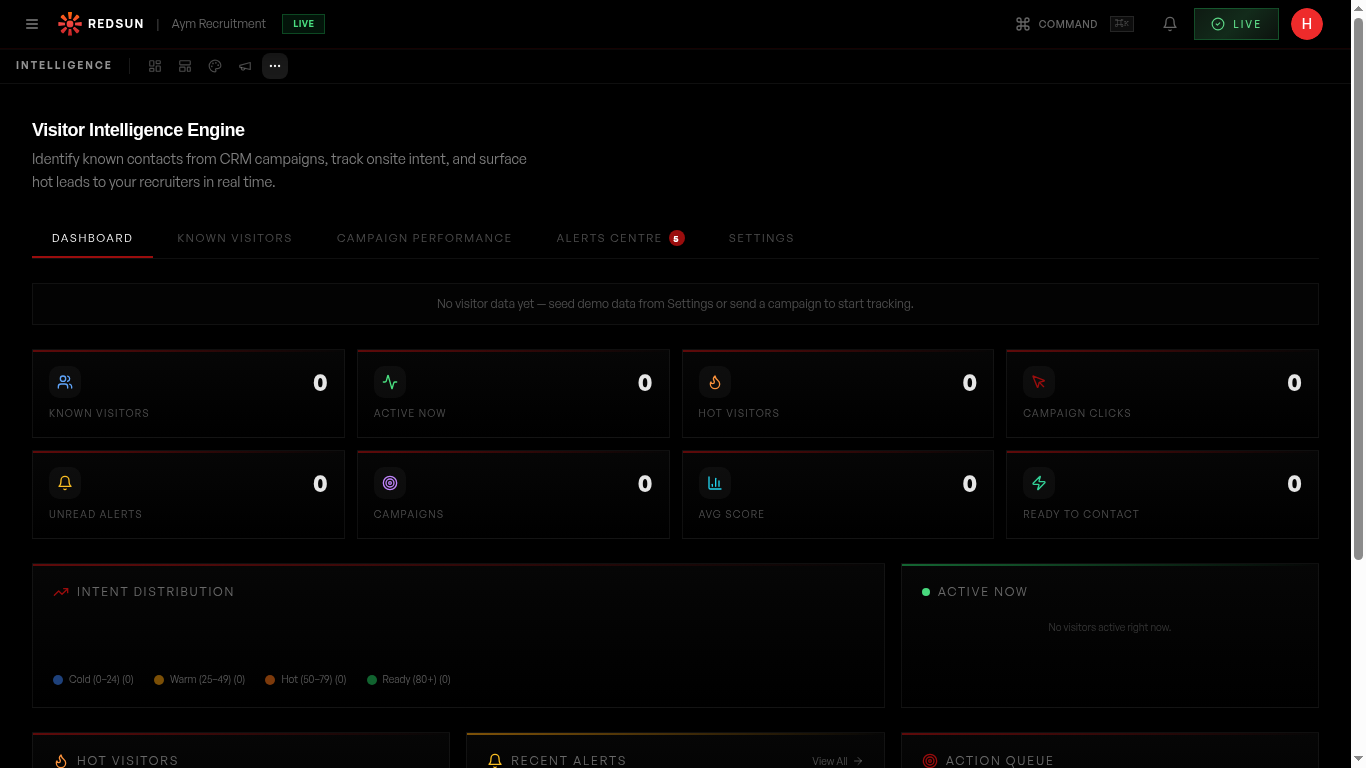Screen dimensions: 1366x768
Task: Open COMMAND in the top bar
Action: pos(1057,23)
